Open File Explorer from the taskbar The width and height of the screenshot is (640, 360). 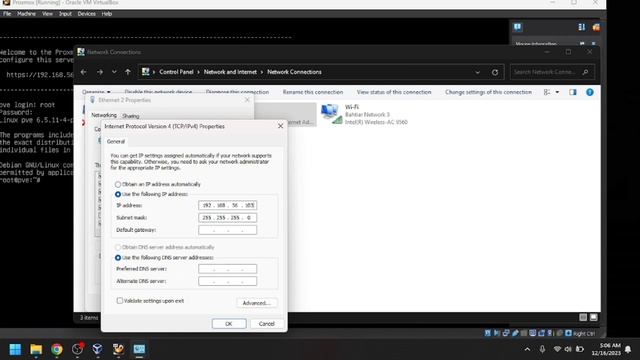click(x=36, y=349)
